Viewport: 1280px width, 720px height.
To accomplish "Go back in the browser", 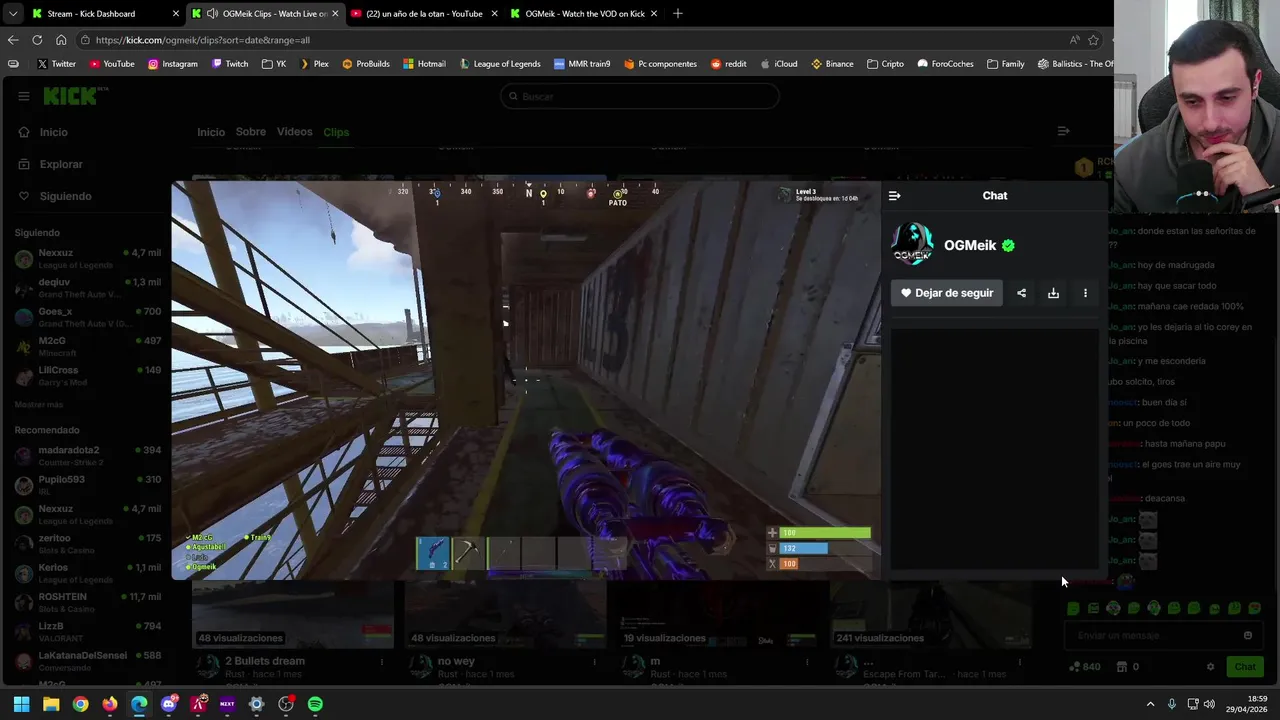I will (x=12, y=40).
